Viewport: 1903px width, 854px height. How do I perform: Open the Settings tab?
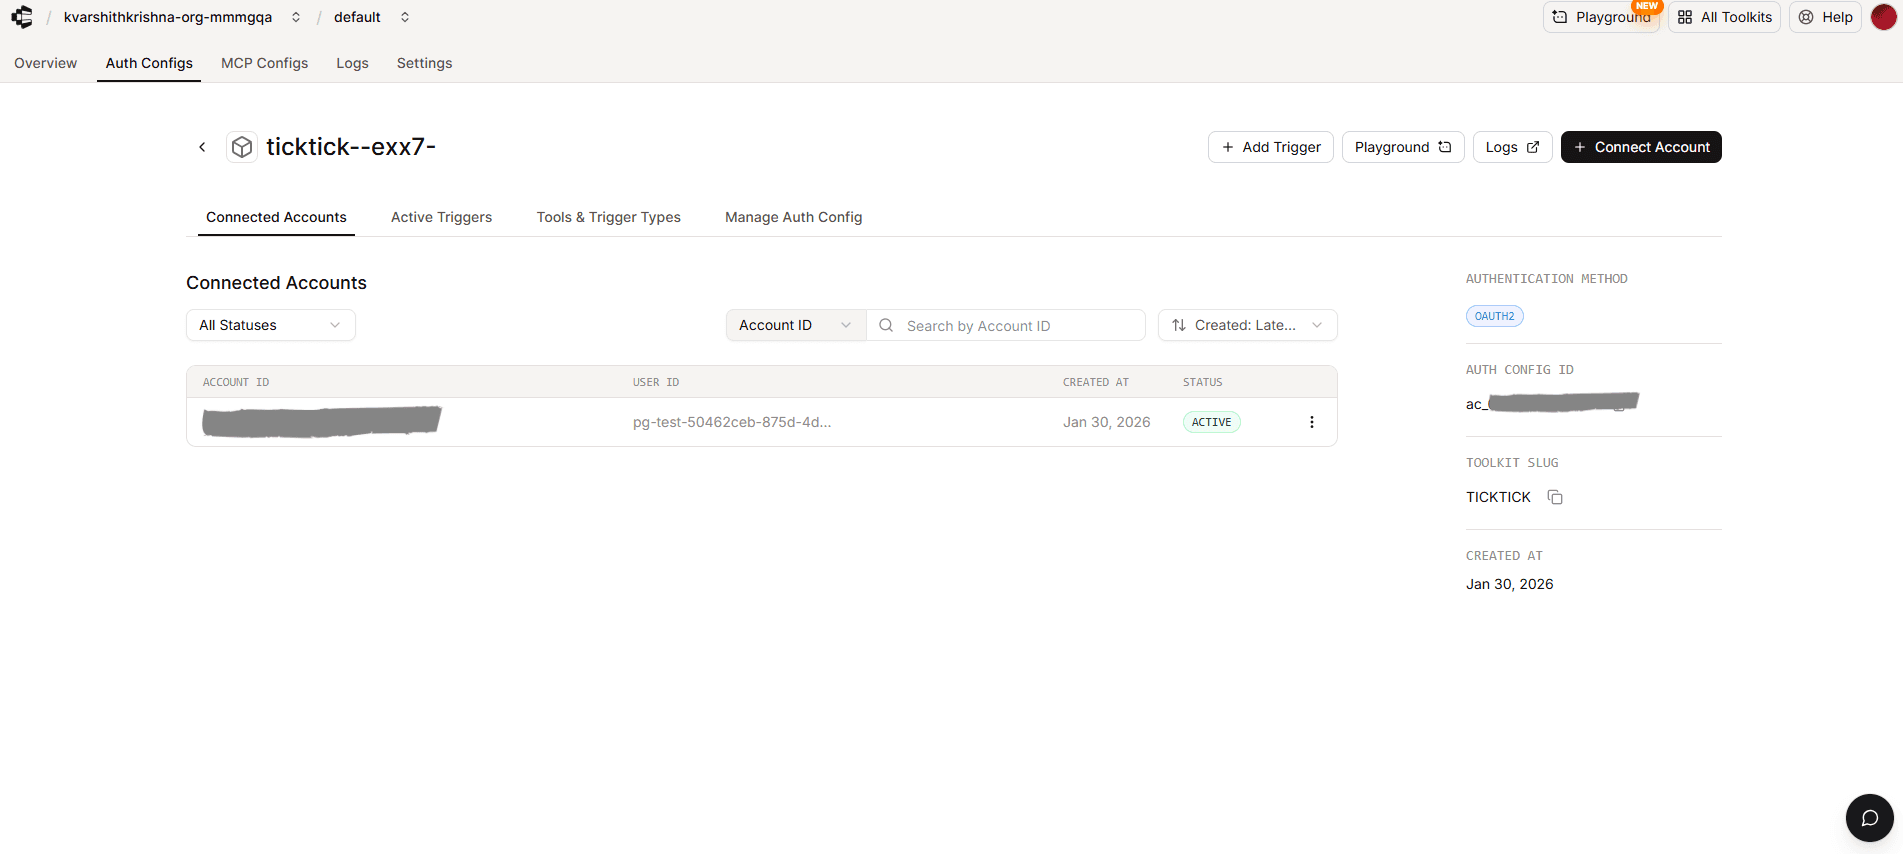coord(424,63)
